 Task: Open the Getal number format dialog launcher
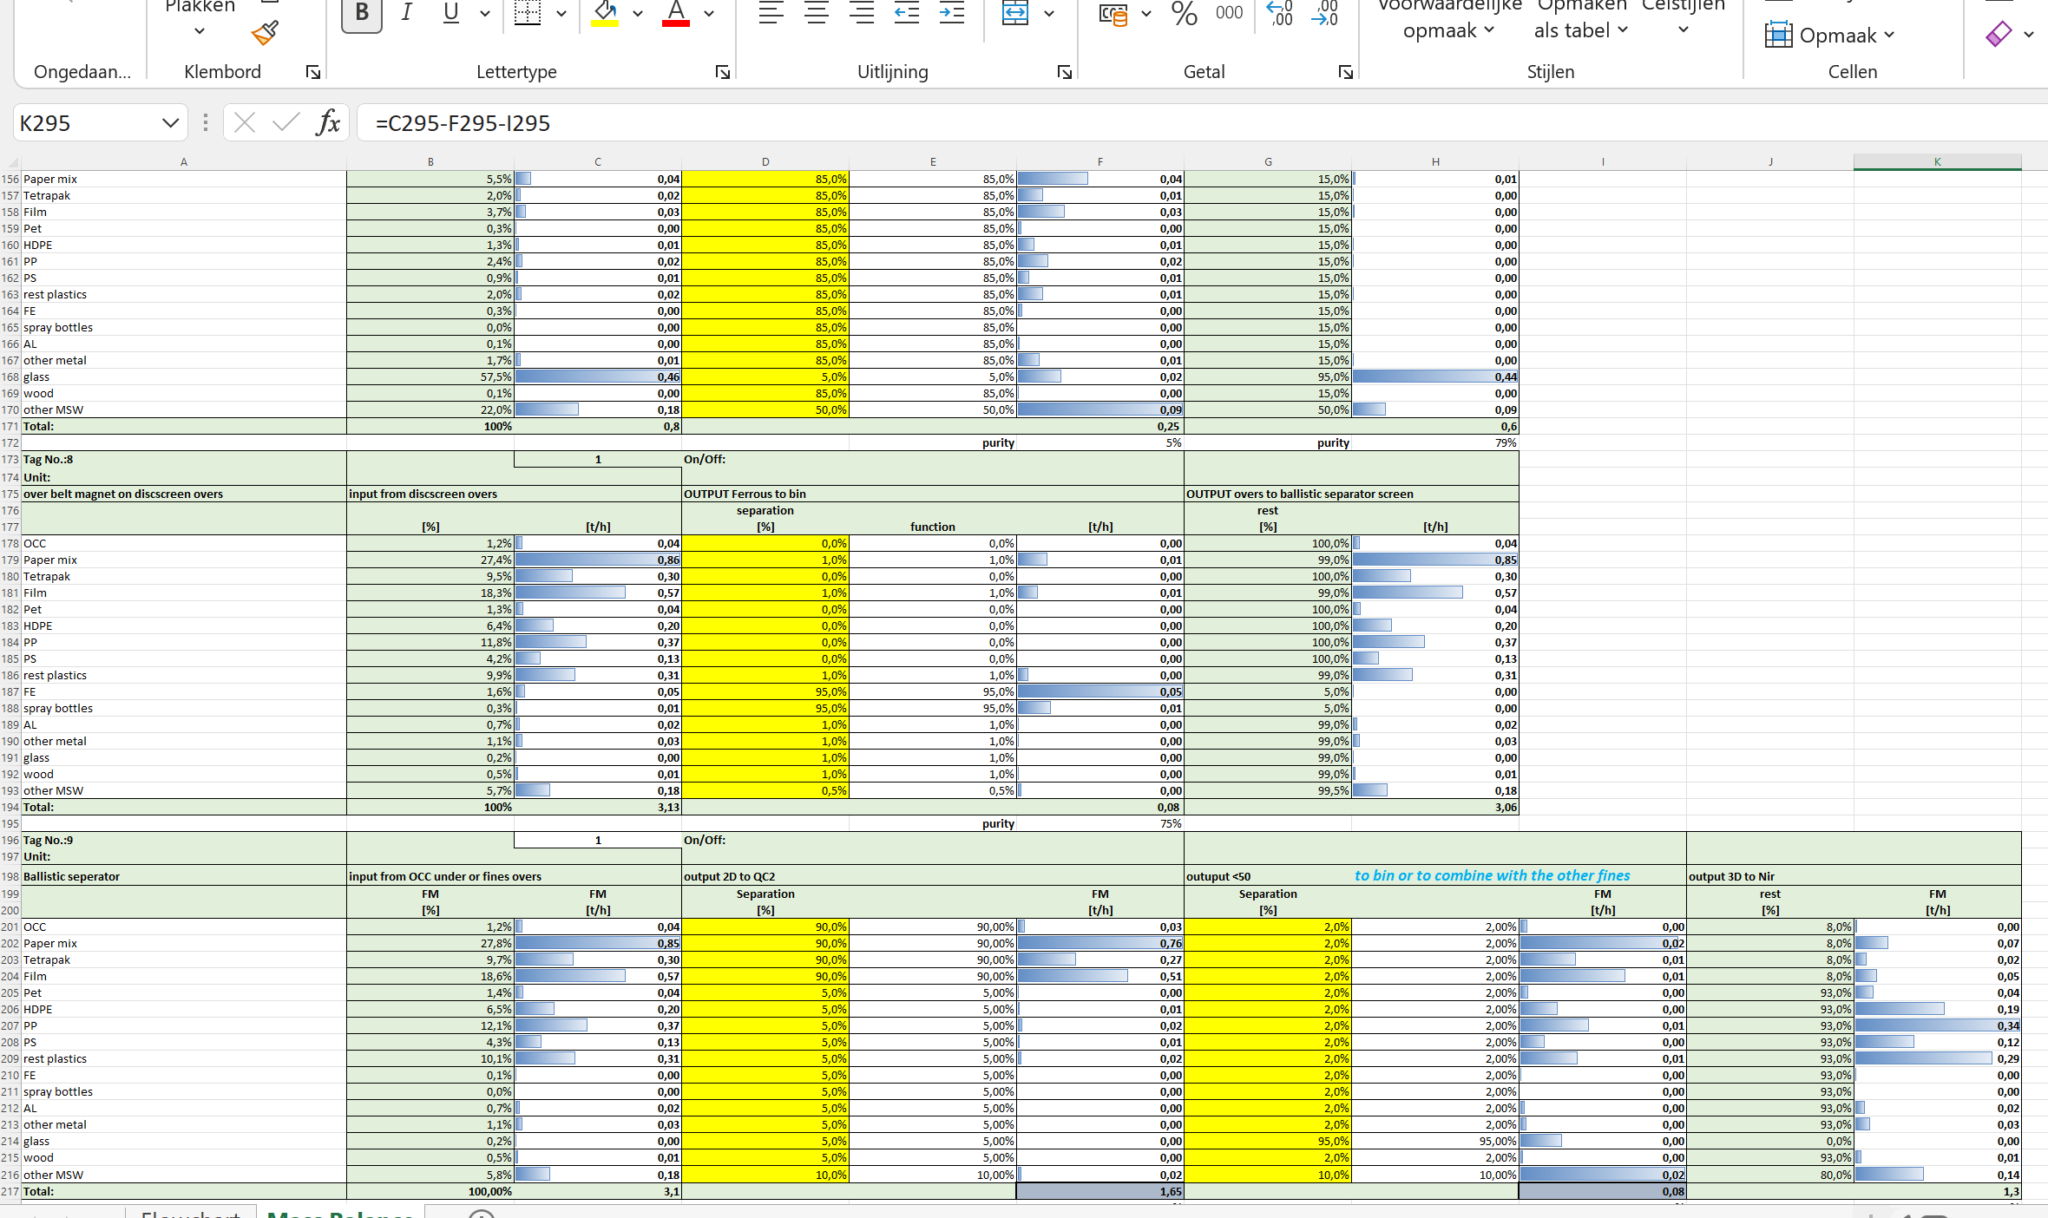tap(1345, 72)
